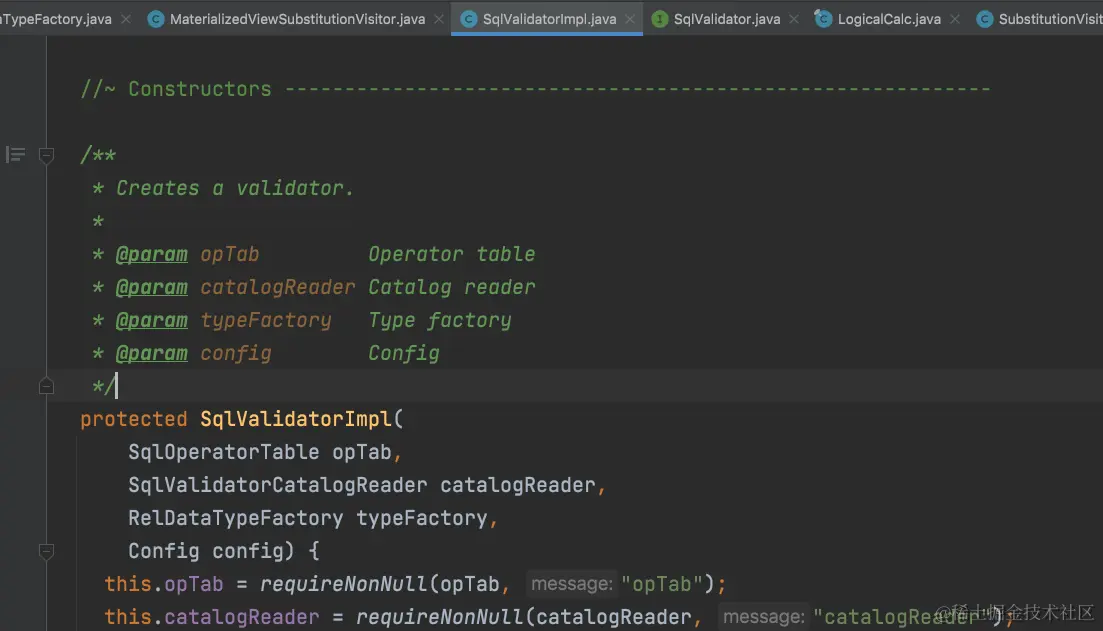
Task: Click the interface icon on SqlValidator tab
Action: pyautogui.click(x=659, y=19)
